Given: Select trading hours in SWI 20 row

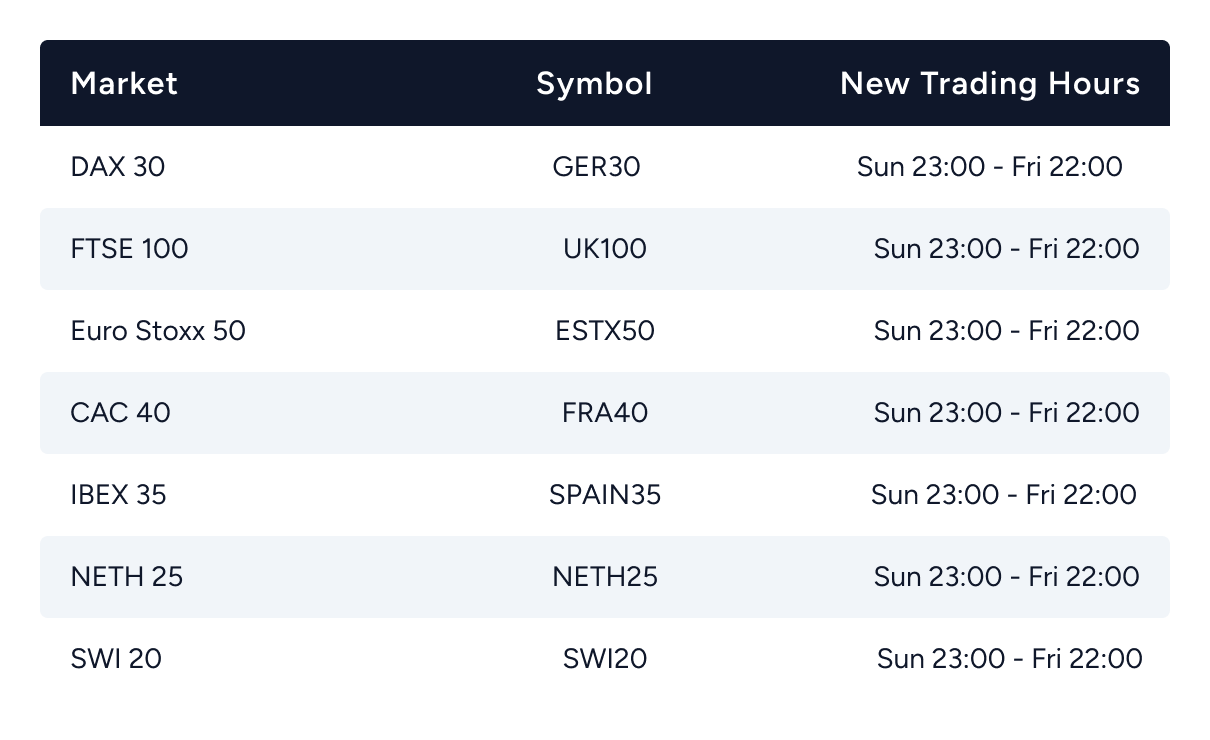Looking at the screenshot, I should point(1009,658).
